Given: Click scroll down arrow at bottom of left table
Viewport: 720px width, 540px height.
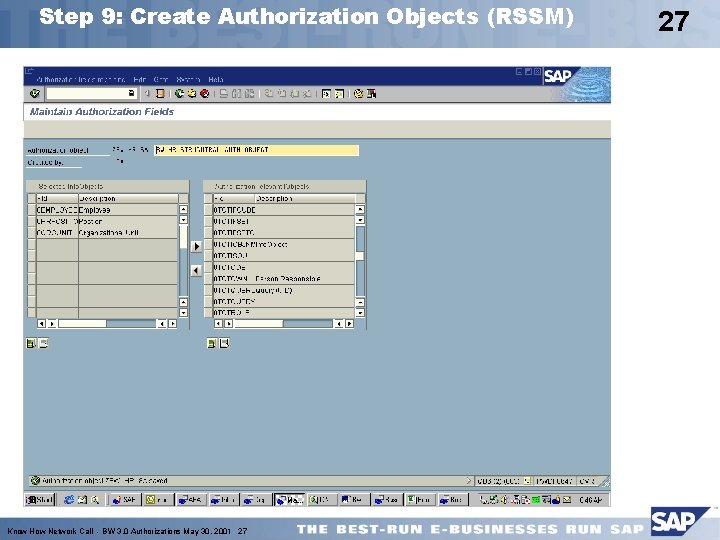Looking at the screenshot, I should (183, 313).
